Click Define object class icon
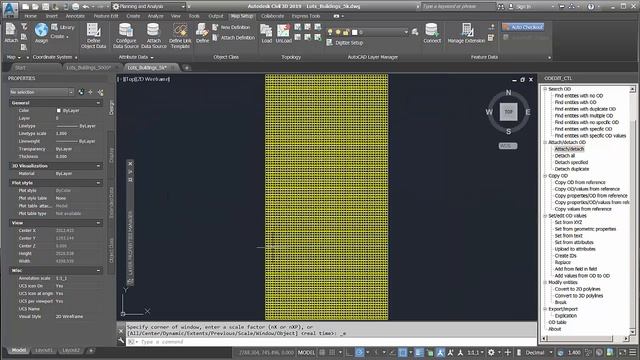The image size is (640, 360). coord(202,33)
